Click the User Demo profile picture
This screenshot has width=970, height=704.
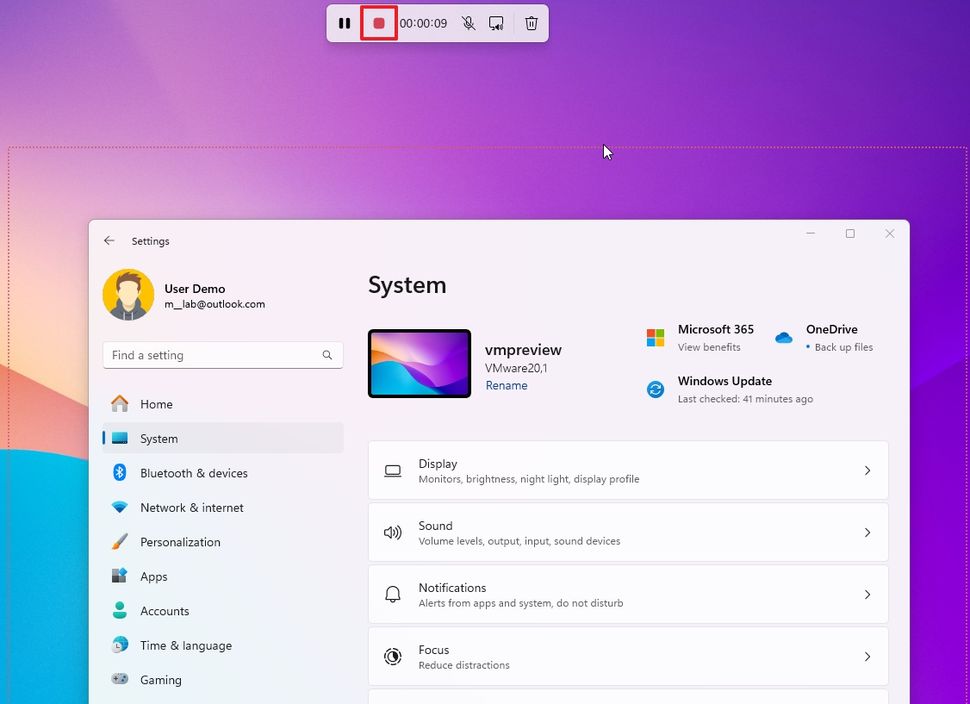pos(128,295)
